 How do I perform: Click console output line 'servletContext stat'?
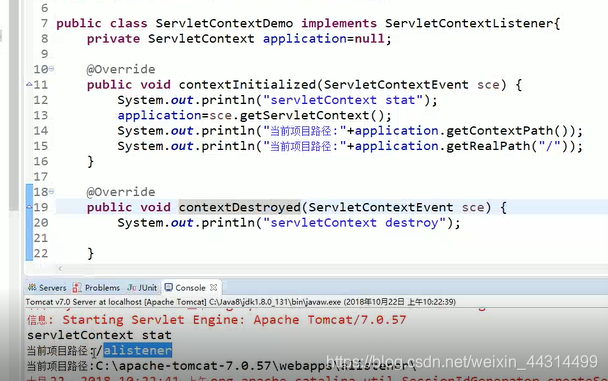(x=99, y=335)
